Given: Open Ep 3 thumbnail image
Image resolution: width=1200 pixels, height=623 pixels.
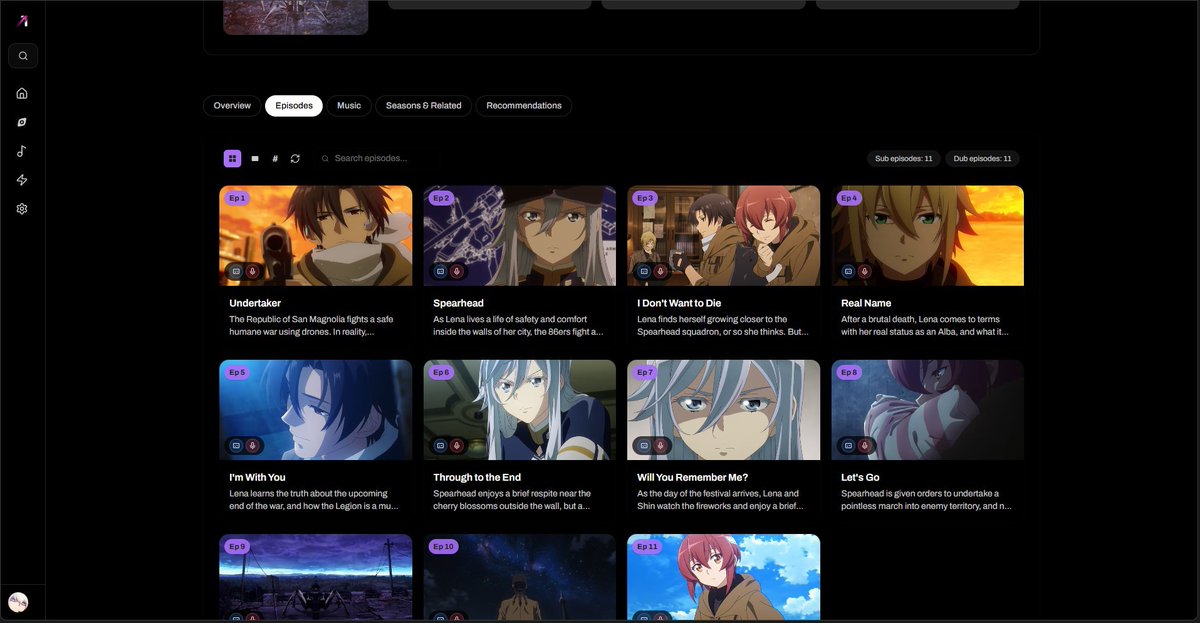Looking at the screenshot, I should pos(724,236).
